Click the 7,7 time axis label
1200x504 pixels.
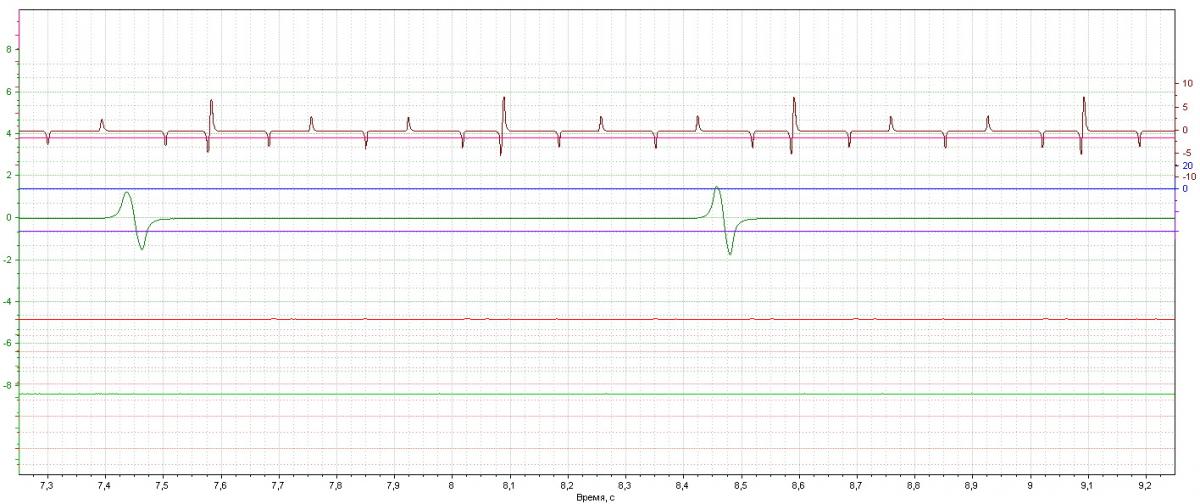[x=278, y=485]
